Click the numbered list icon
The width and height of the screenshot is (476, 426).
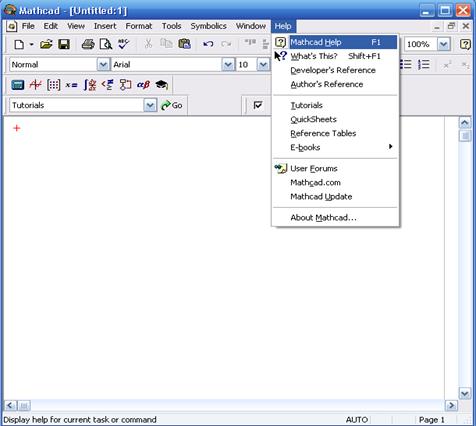coord(424,64)
